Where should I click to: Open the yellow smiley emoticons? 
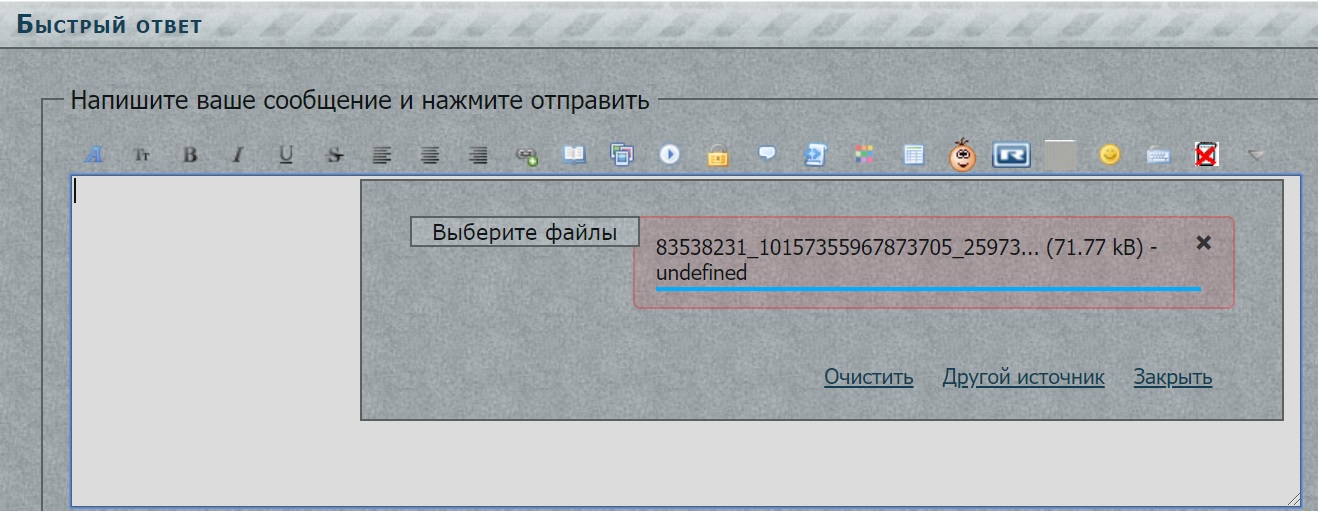coord(1109,155)
